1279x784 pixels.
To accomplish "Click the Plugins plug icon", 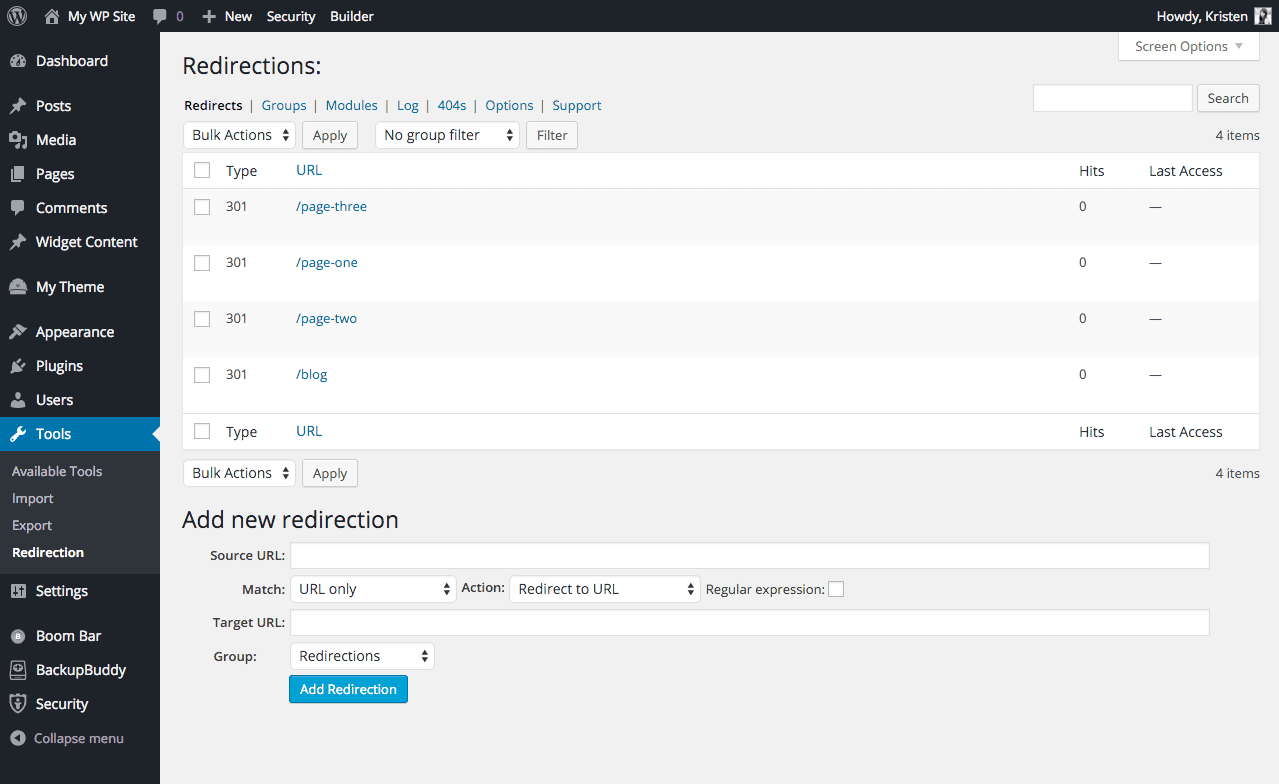I will (18, 366).
